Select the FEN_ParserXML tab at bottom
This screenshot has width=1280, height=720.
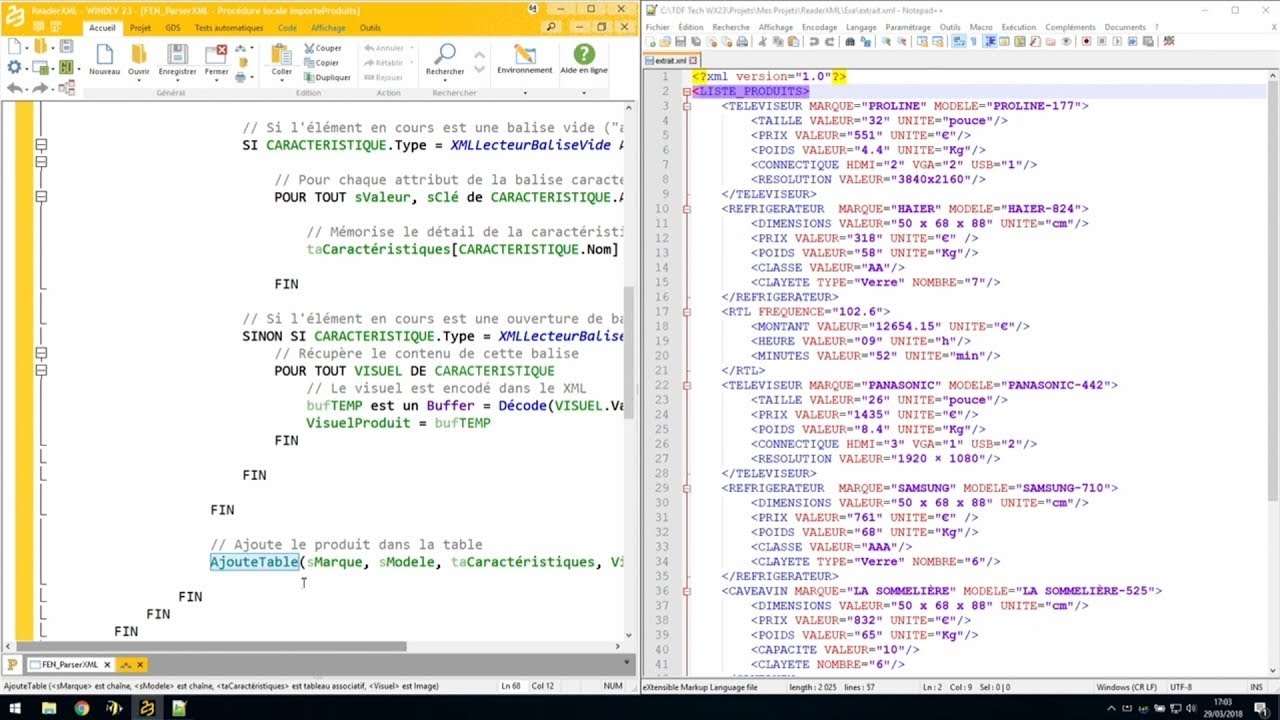pos(69,664)
